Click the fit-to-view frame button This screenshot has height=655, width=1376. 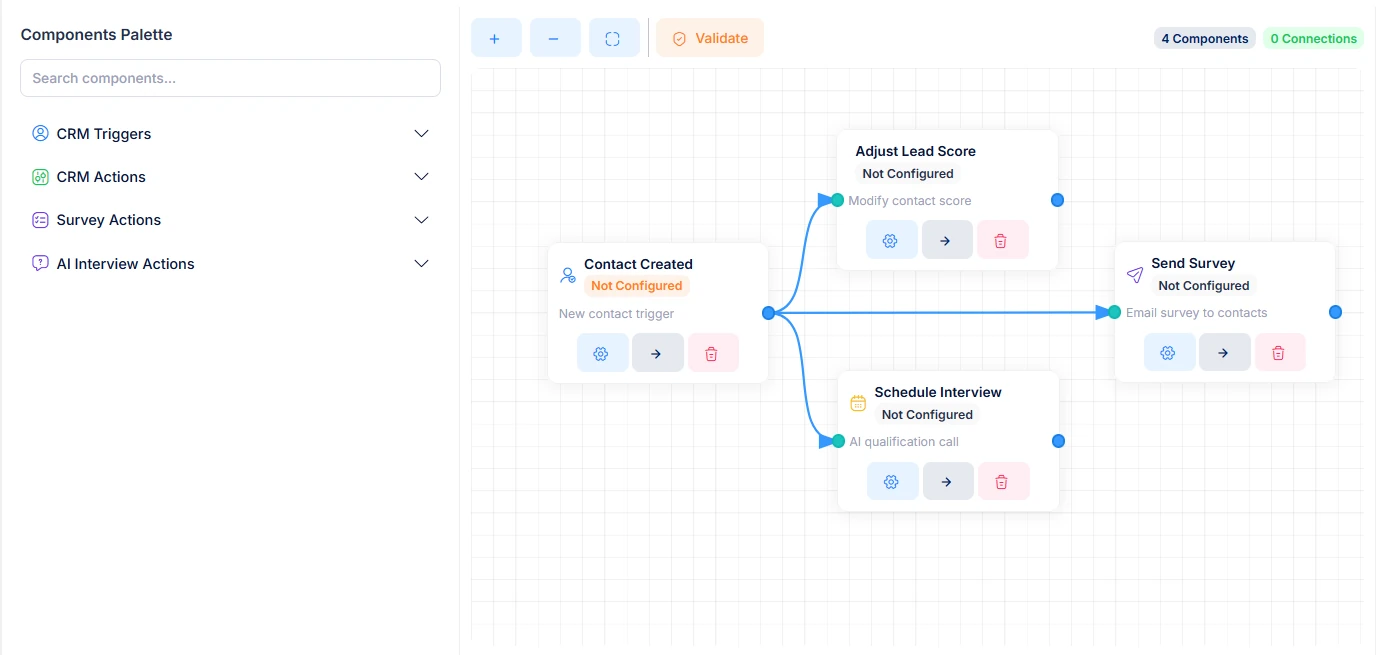(614, 38)
